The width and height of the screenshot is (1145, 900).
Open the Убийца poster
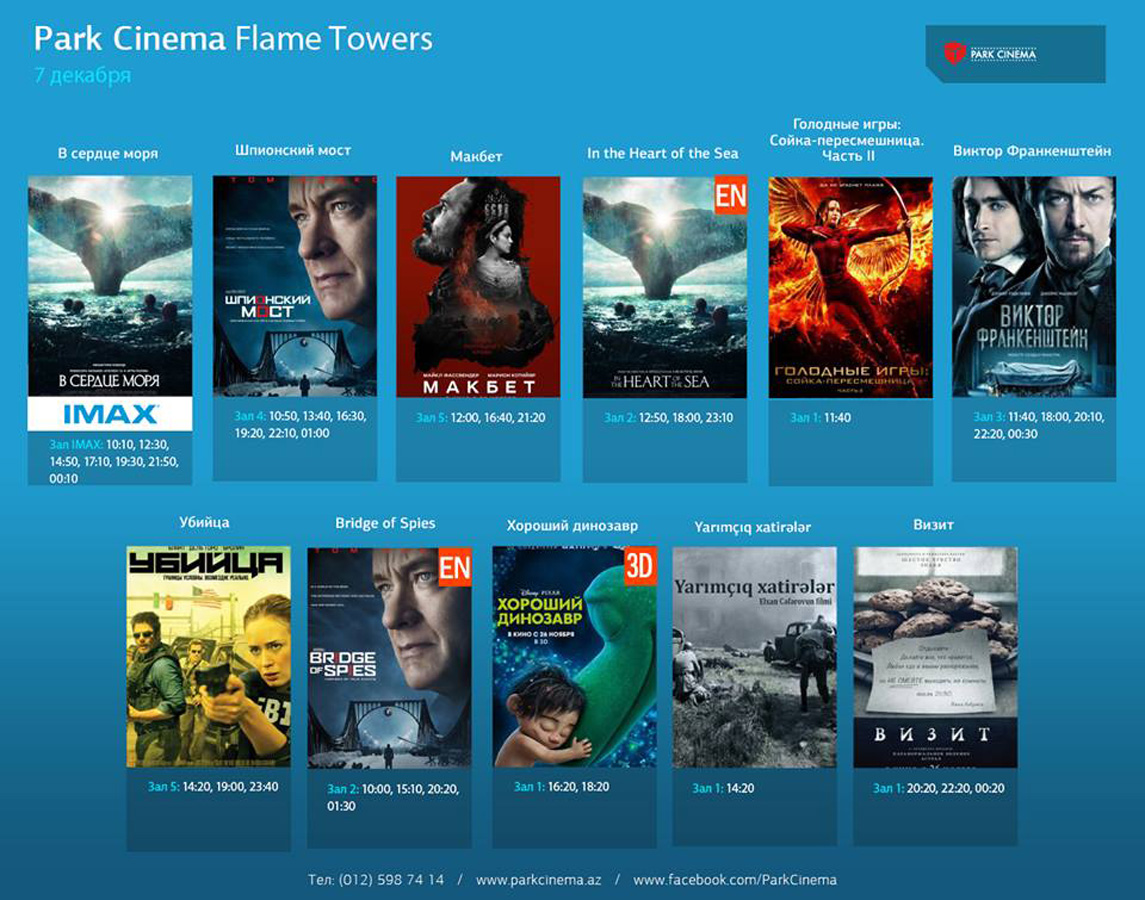[208, 657]
